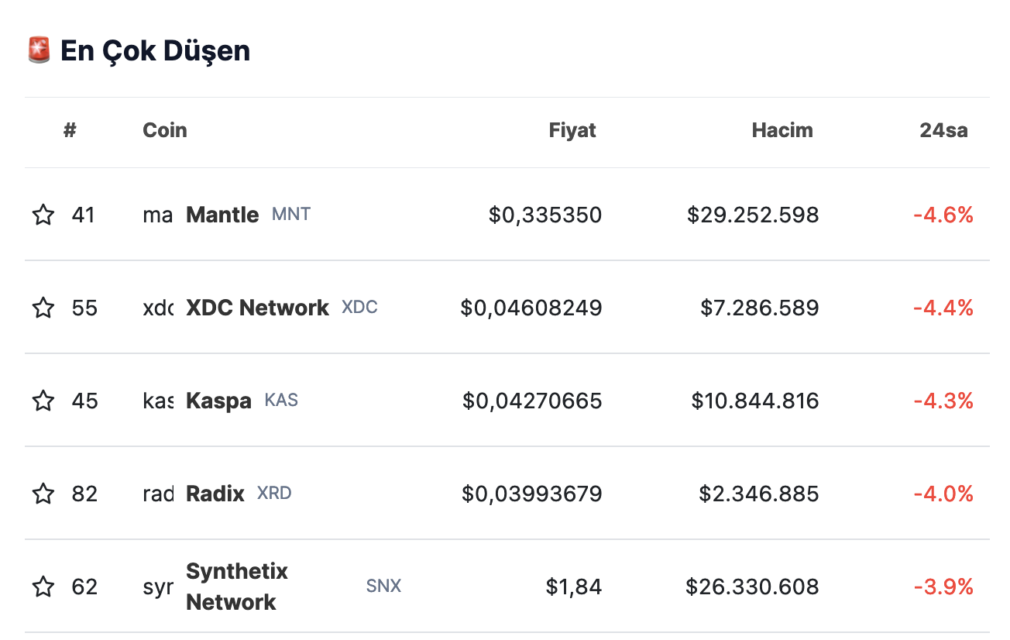
Task: Click the XDC coin logo placeholder
Action: [158, 308]
